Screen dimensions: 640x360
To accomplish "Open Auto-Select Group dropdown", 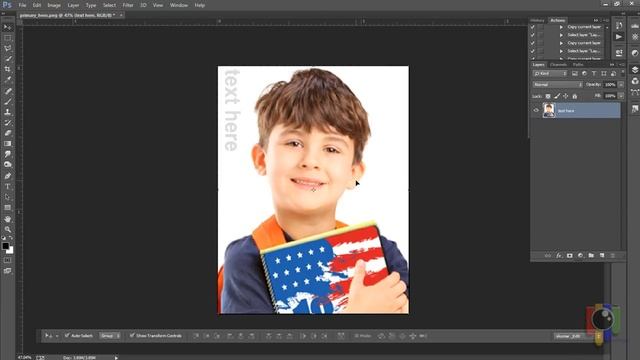I will [110, 336].
